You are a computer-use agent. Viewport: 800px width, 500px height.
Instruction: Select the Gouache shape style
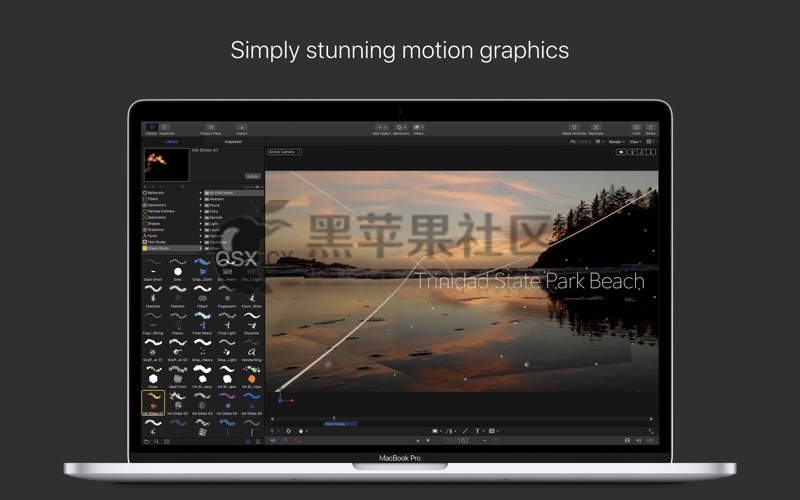coord(252,323)
